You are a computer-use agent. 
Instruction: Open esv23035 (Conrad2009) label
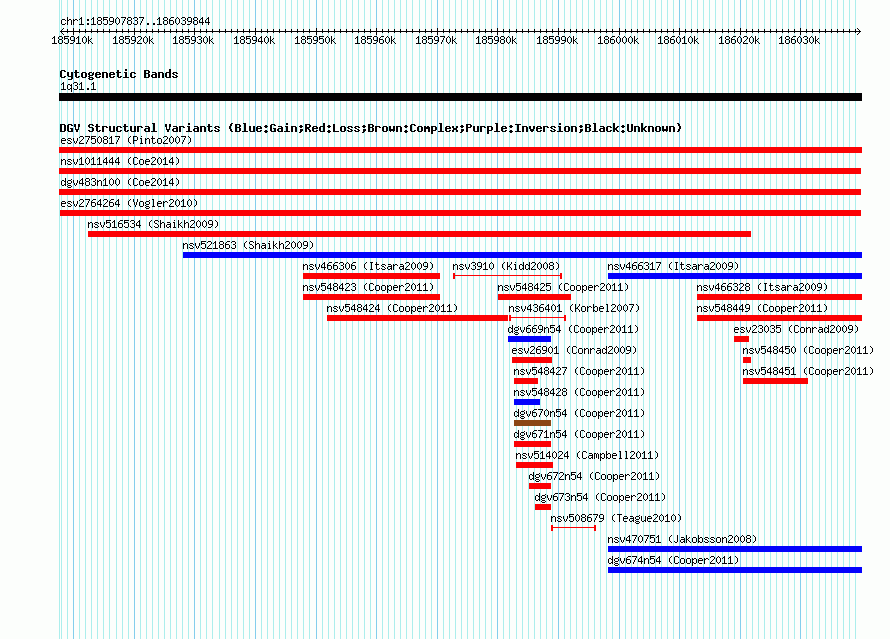click(796, 329)
